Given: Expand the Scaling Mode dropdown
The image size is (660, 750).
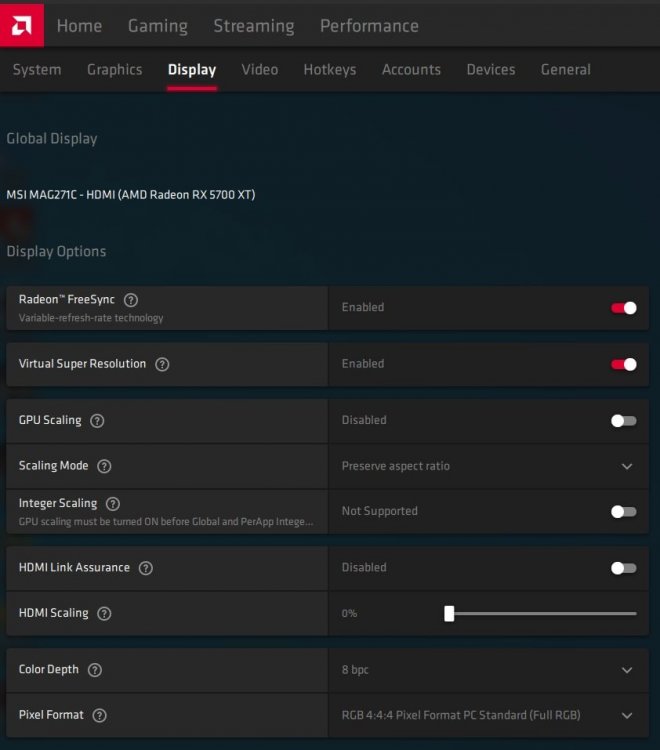Looking at the screenshot, I should (627, 466).
